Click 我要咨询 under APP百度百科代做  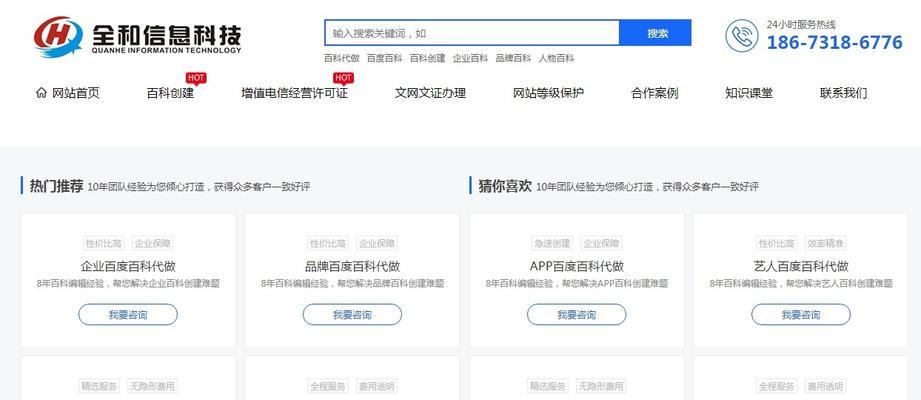pyautogui.click(x=577, y=315)
